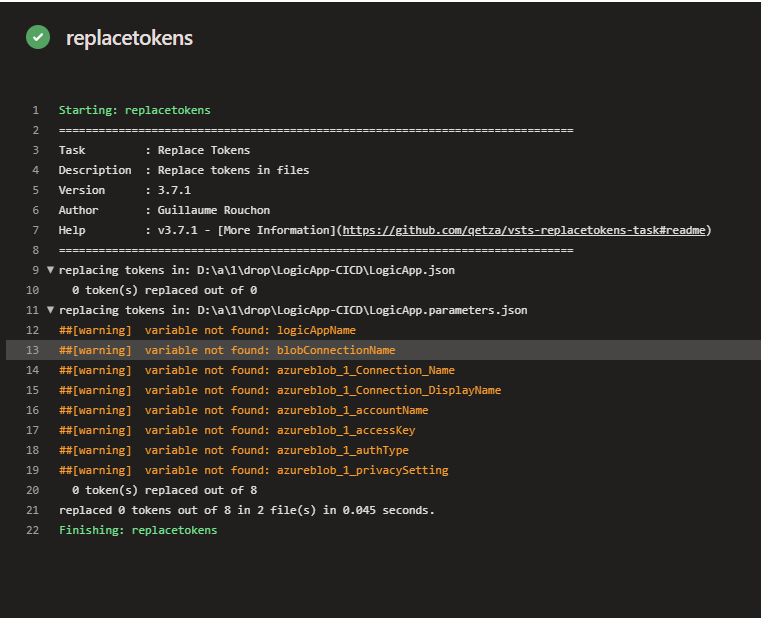Image resolution: width=761 pixels, height=618 pixels.
Task: Select the '0 token(s) replaced out of 8' line
Action: click(165, 490)
